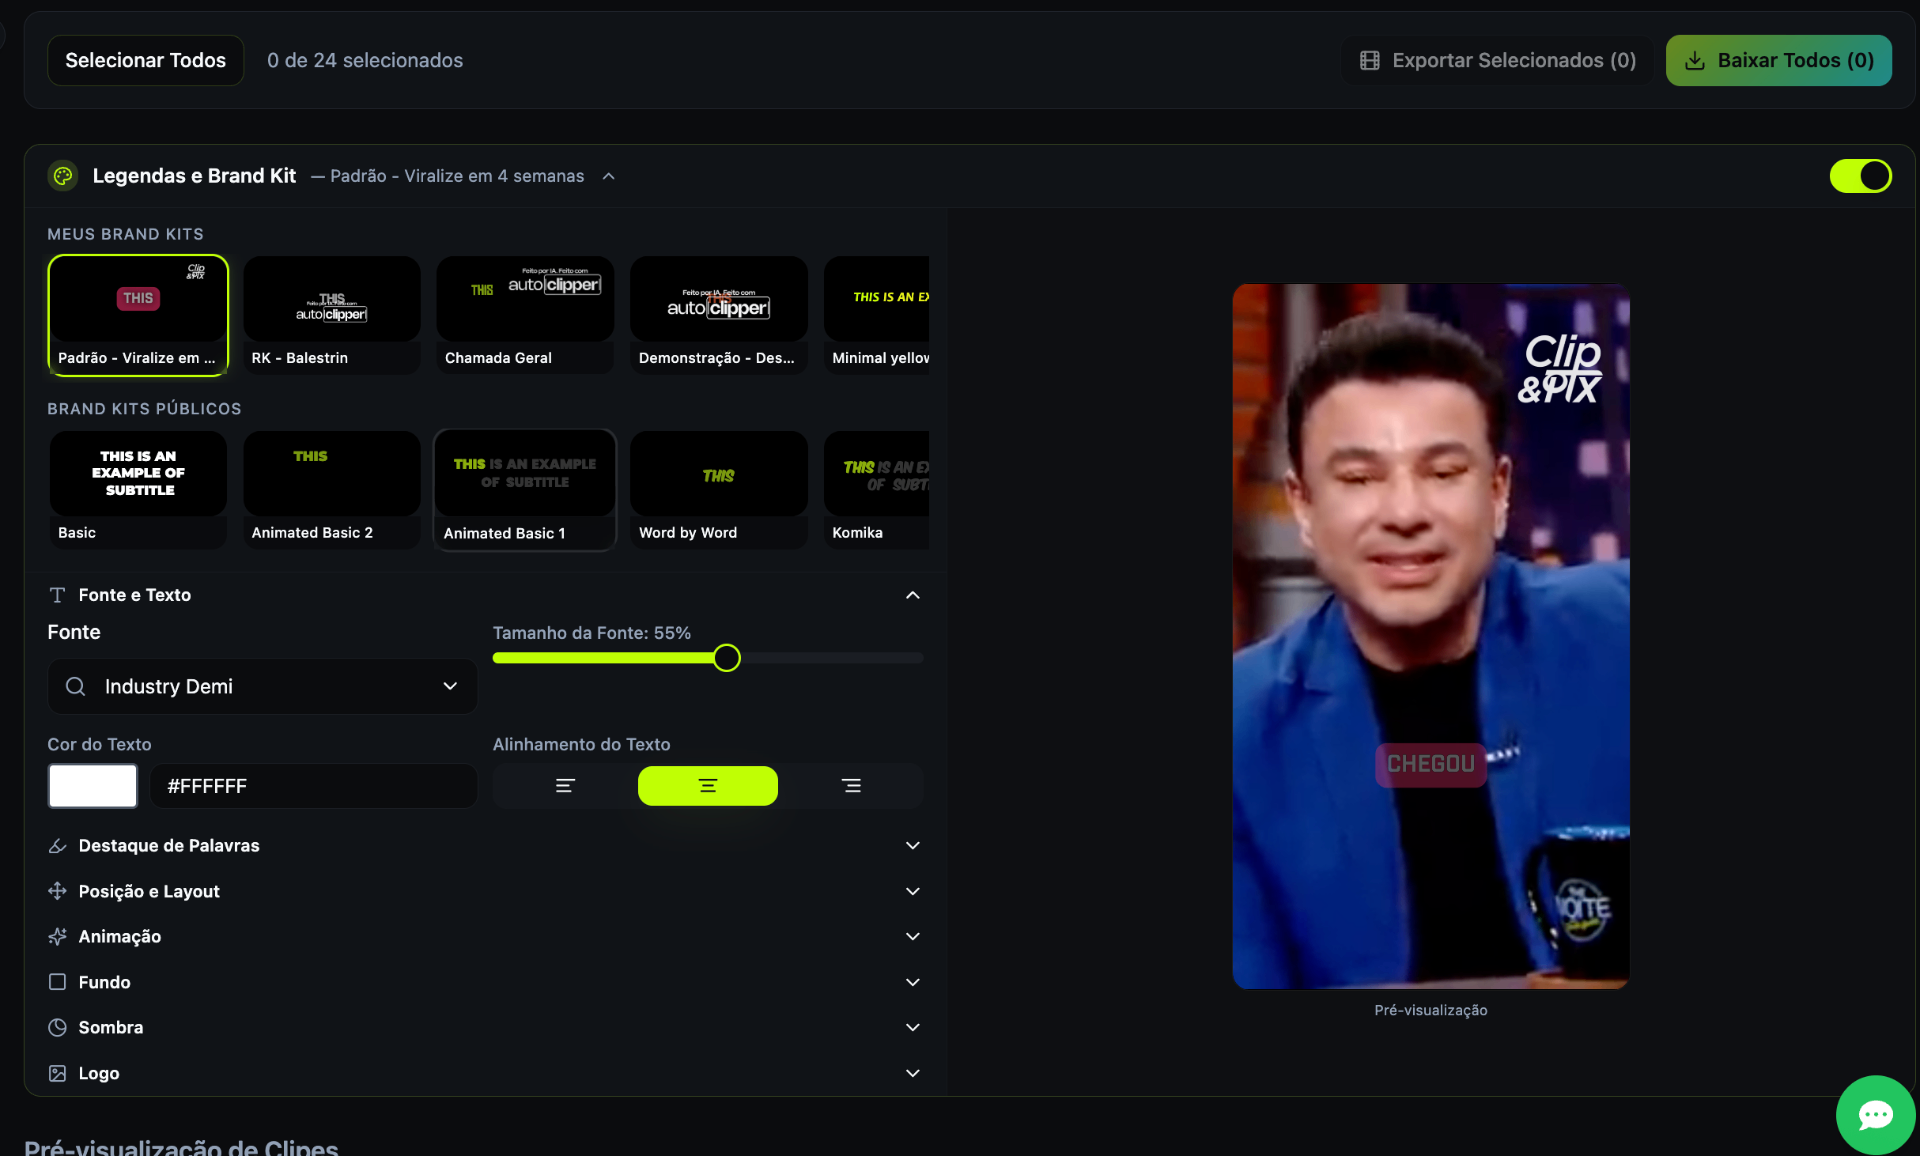1920x1156 pixels.
Task: Click the Destaque de Palavras highlighter icon
Action: pos(57,846)
